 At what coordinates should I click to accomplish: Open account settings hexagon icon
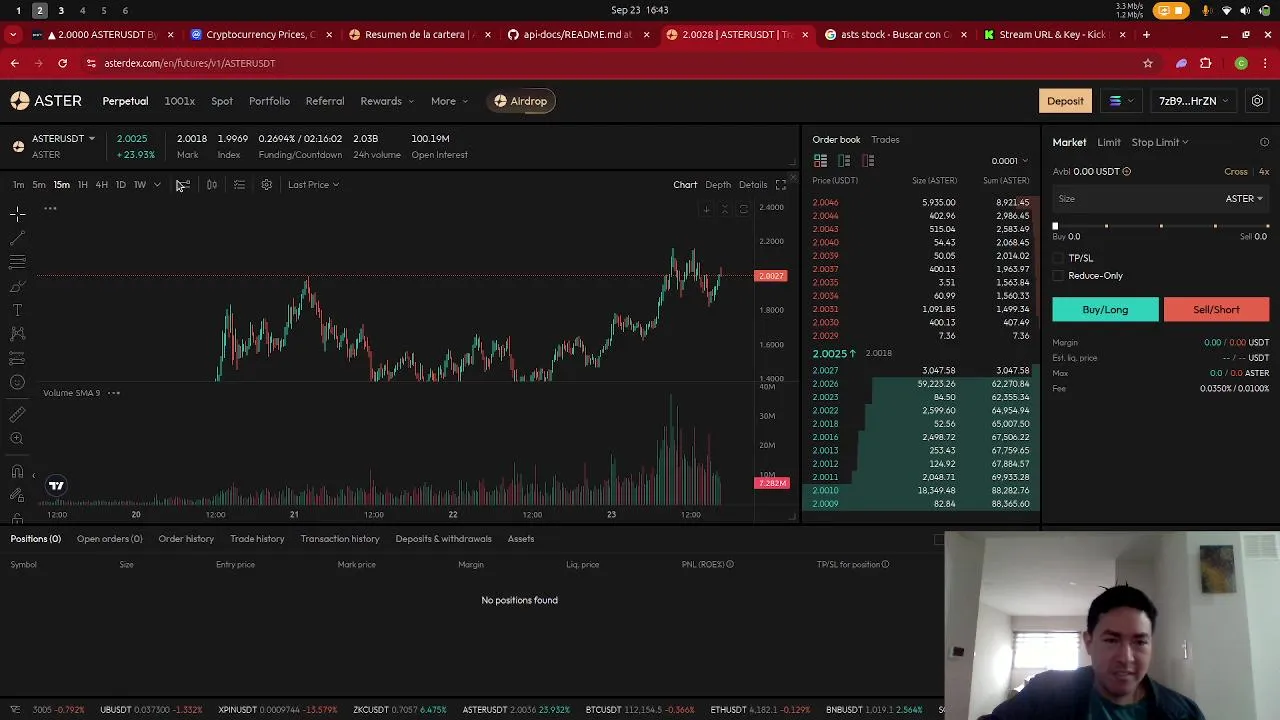pyautogui.click(x=1257, y=101)
